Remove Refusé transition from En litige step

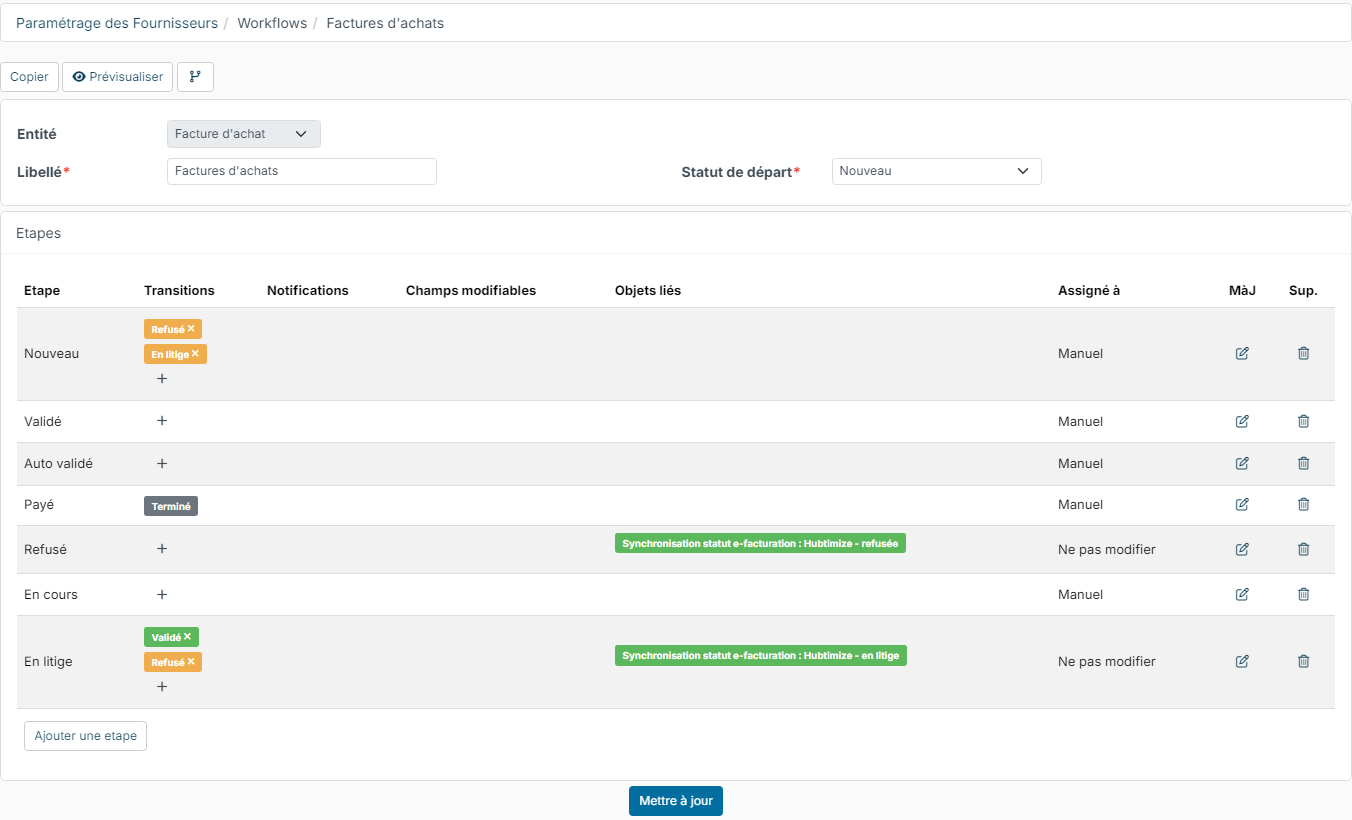(190, 661)
